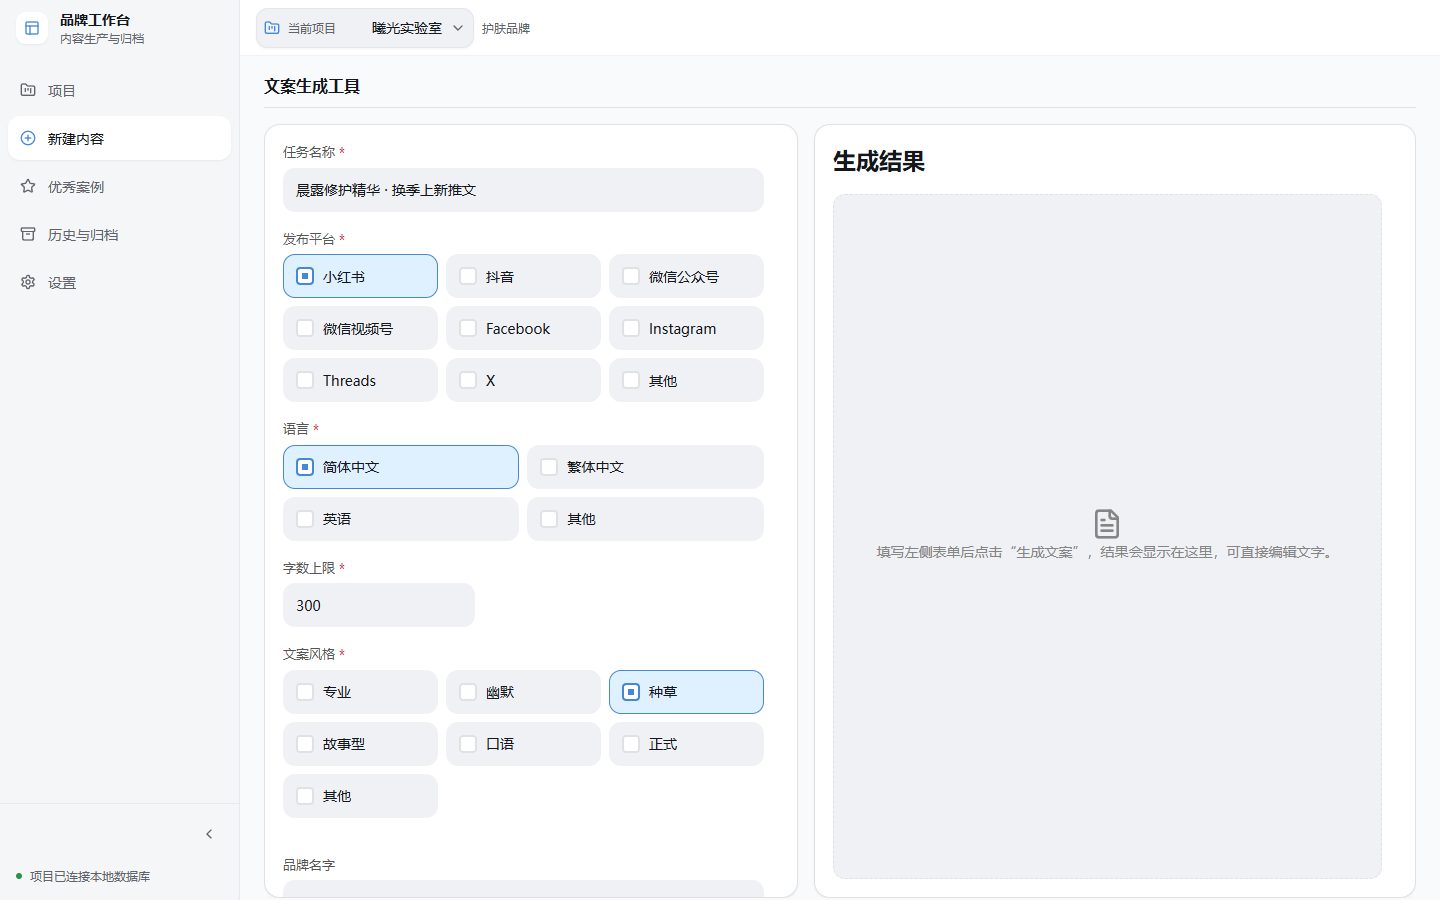This screenshot has height=900, width=1440.
Task: Check the 微信视频号 platform option
Action: coord(360,328)
